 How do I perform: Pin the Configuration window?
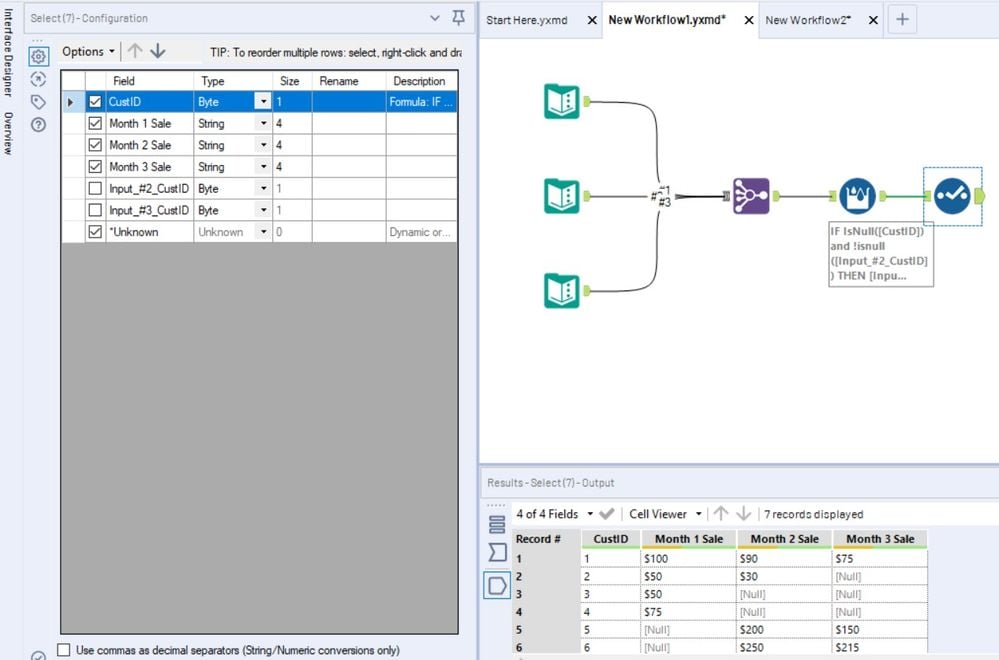458,18
